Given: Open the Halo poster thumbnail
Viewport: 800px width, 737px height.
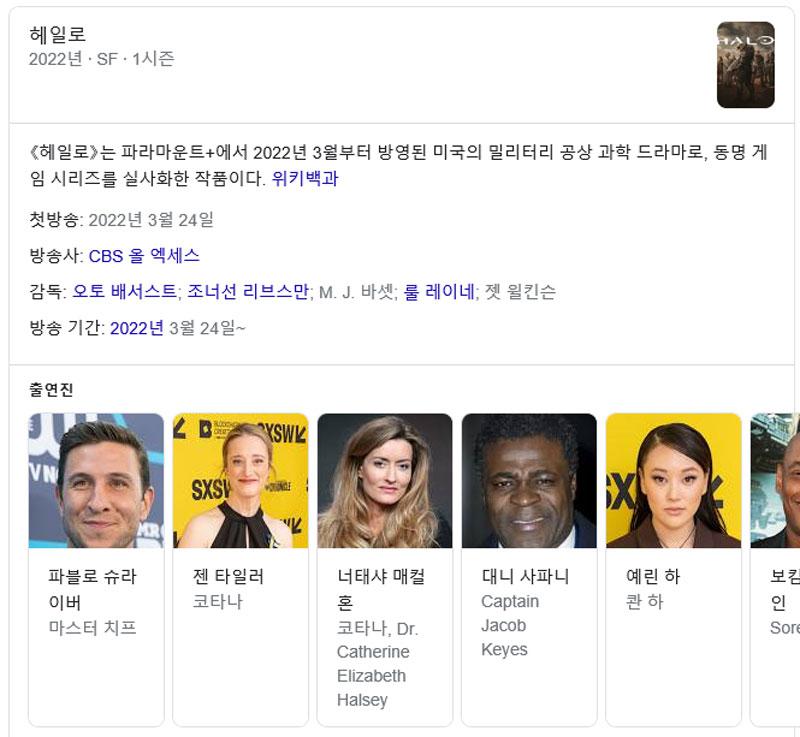Looking at the screenshot, I should 745,65.
